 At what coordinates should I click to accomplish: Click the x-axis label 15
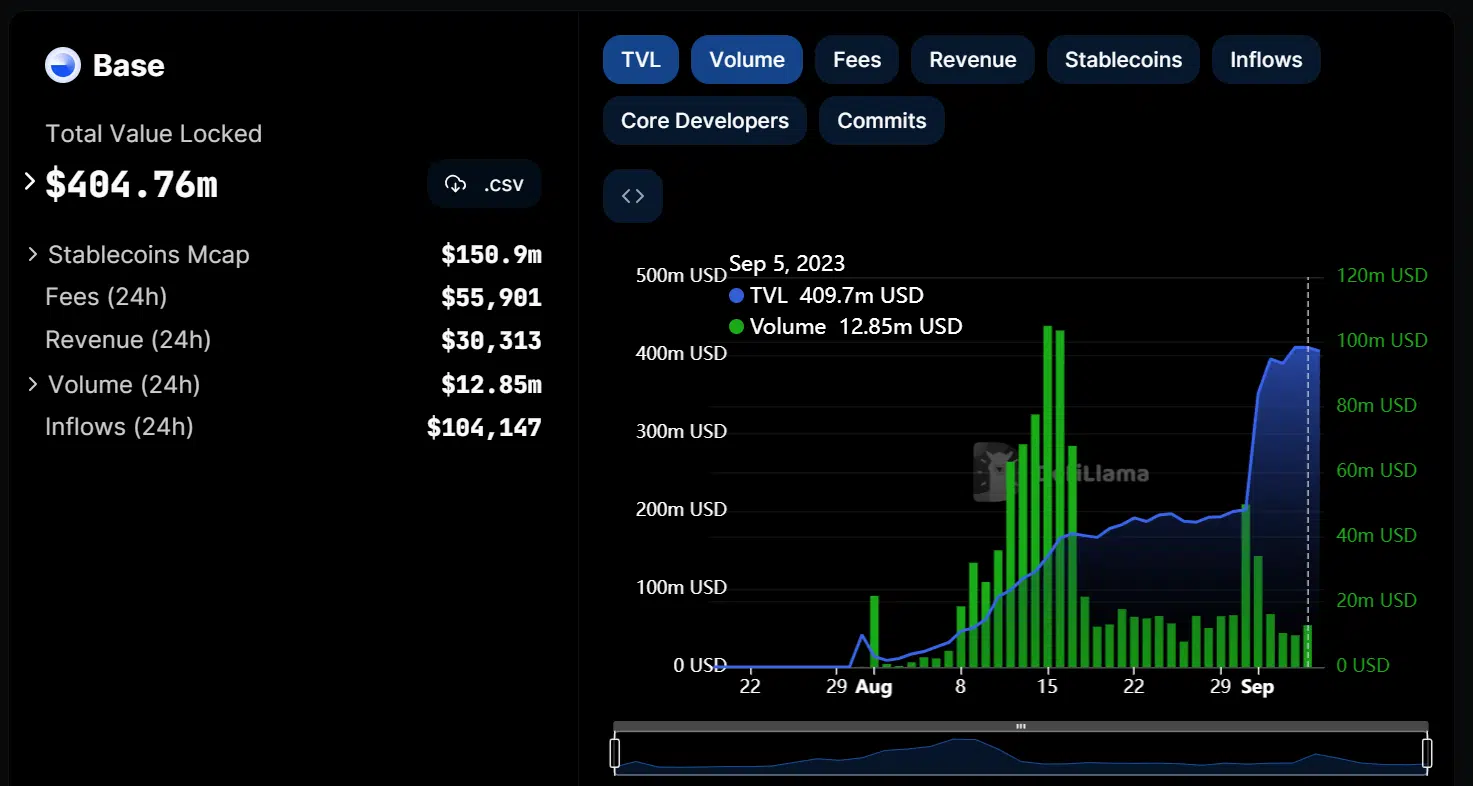tap(1047, 687)
